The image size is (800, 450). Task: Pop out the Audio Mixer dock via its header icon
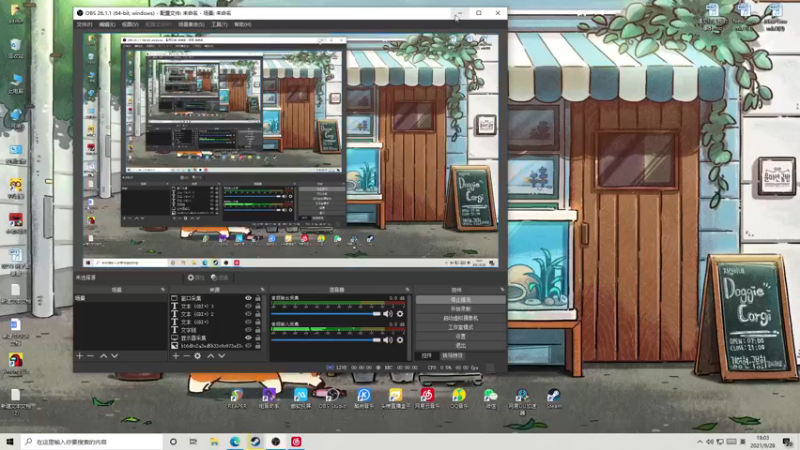[x=407, y=290]
